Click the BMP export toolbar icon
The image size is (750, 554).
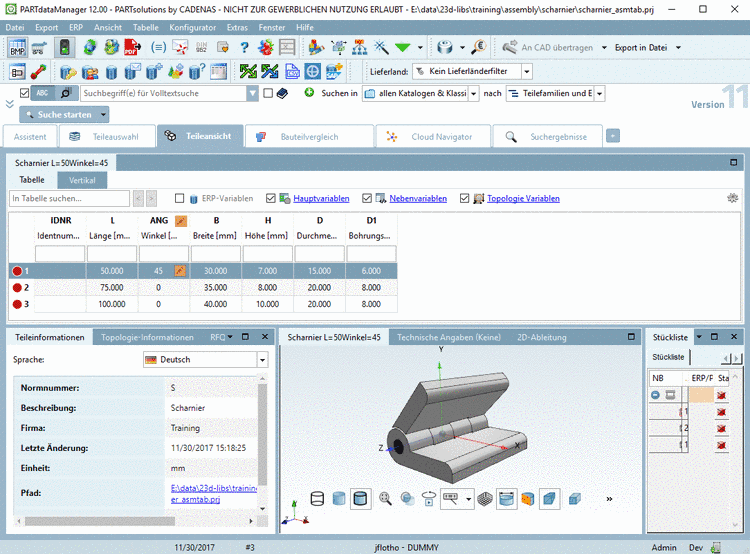click(x=17, y=47)
